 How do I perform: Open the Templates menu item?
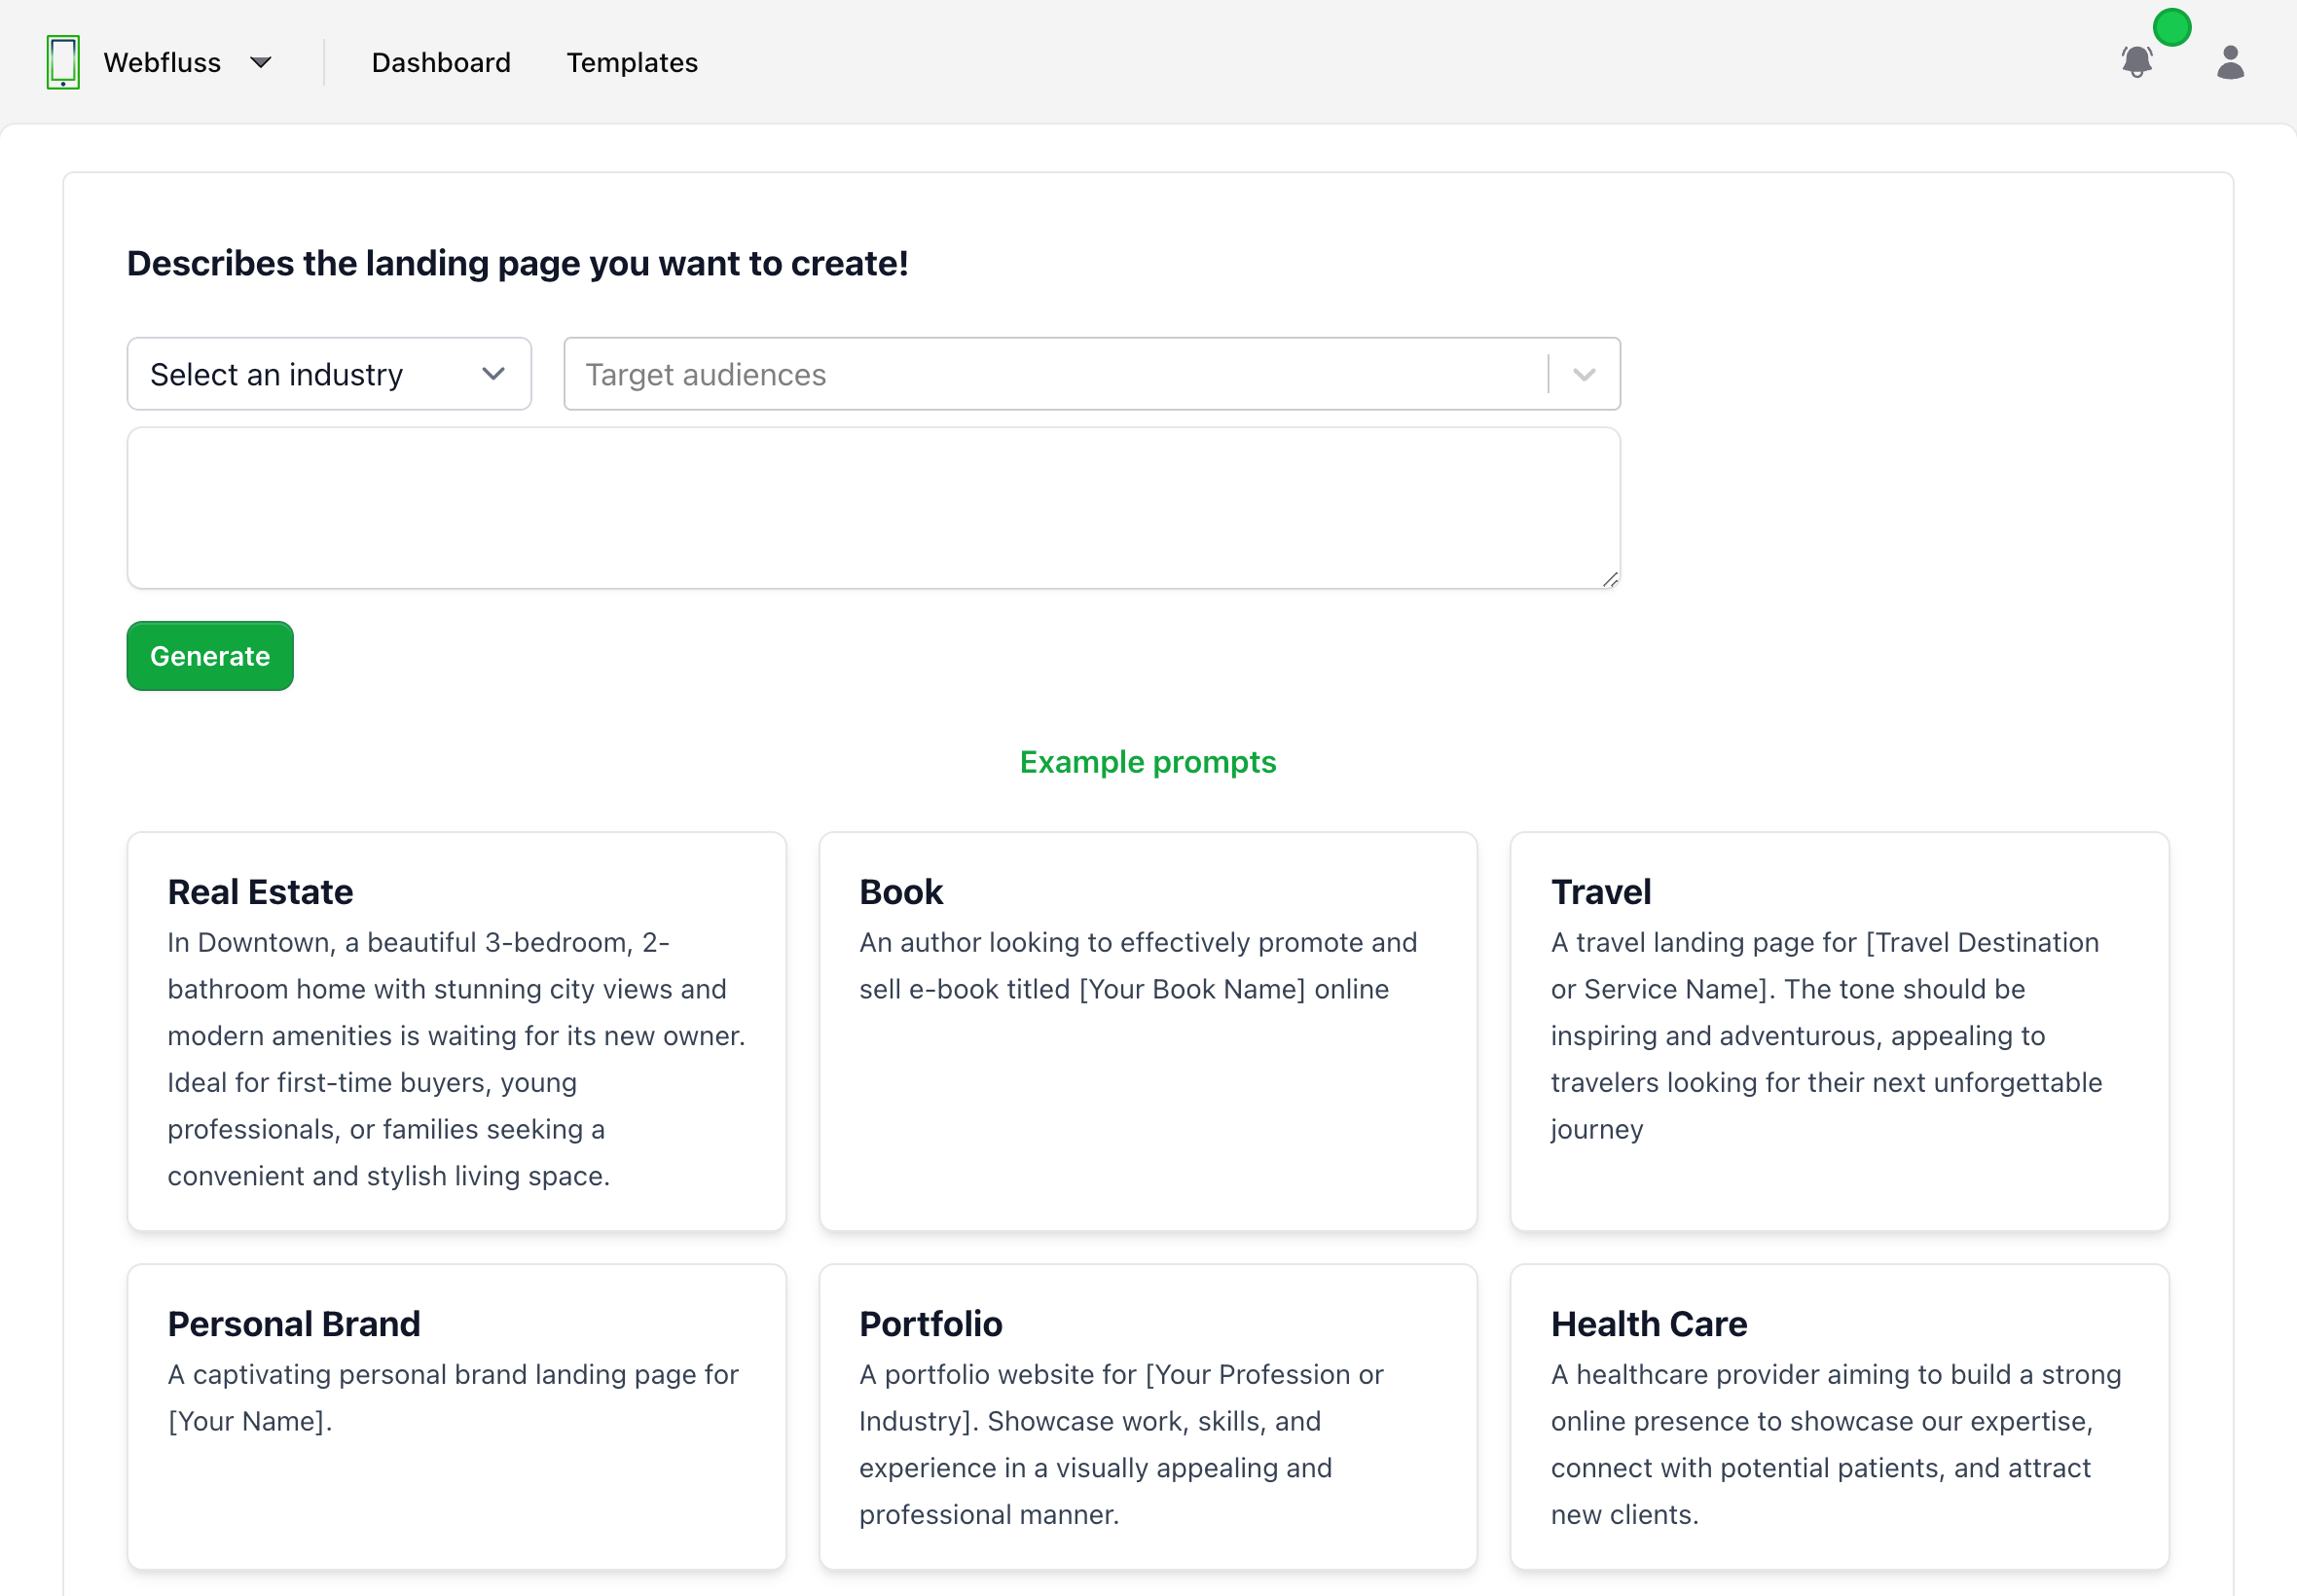[632, 62]
